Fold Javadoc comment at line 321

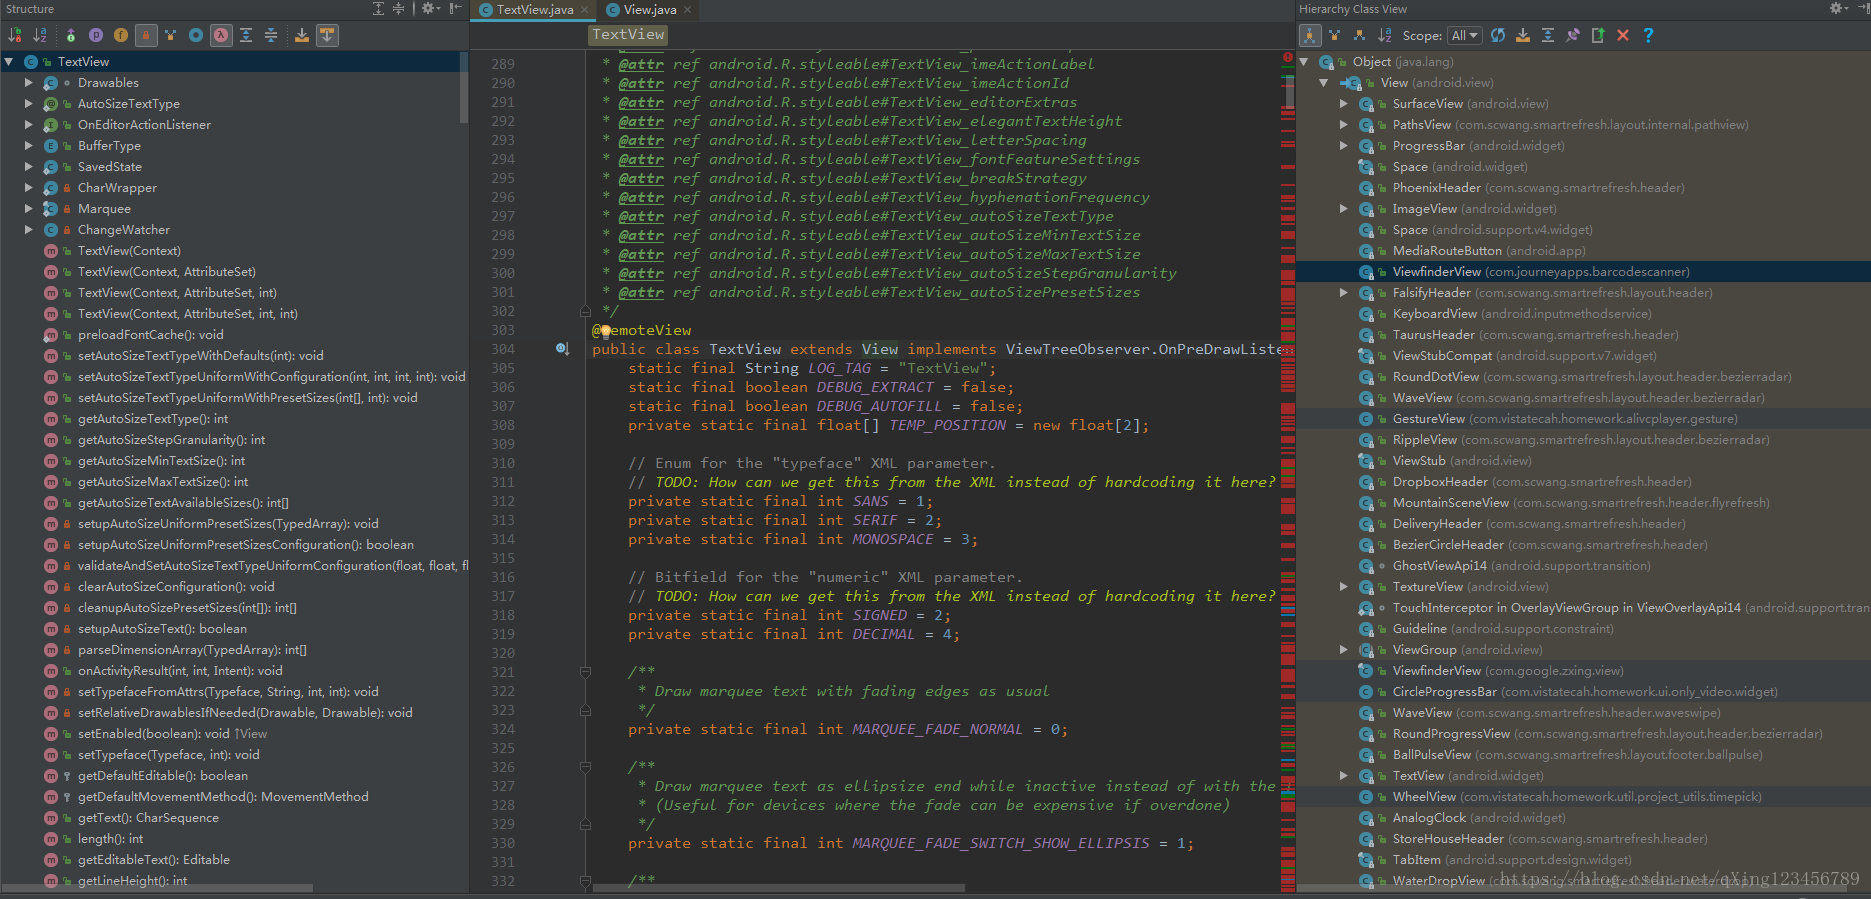click(585, 672)
